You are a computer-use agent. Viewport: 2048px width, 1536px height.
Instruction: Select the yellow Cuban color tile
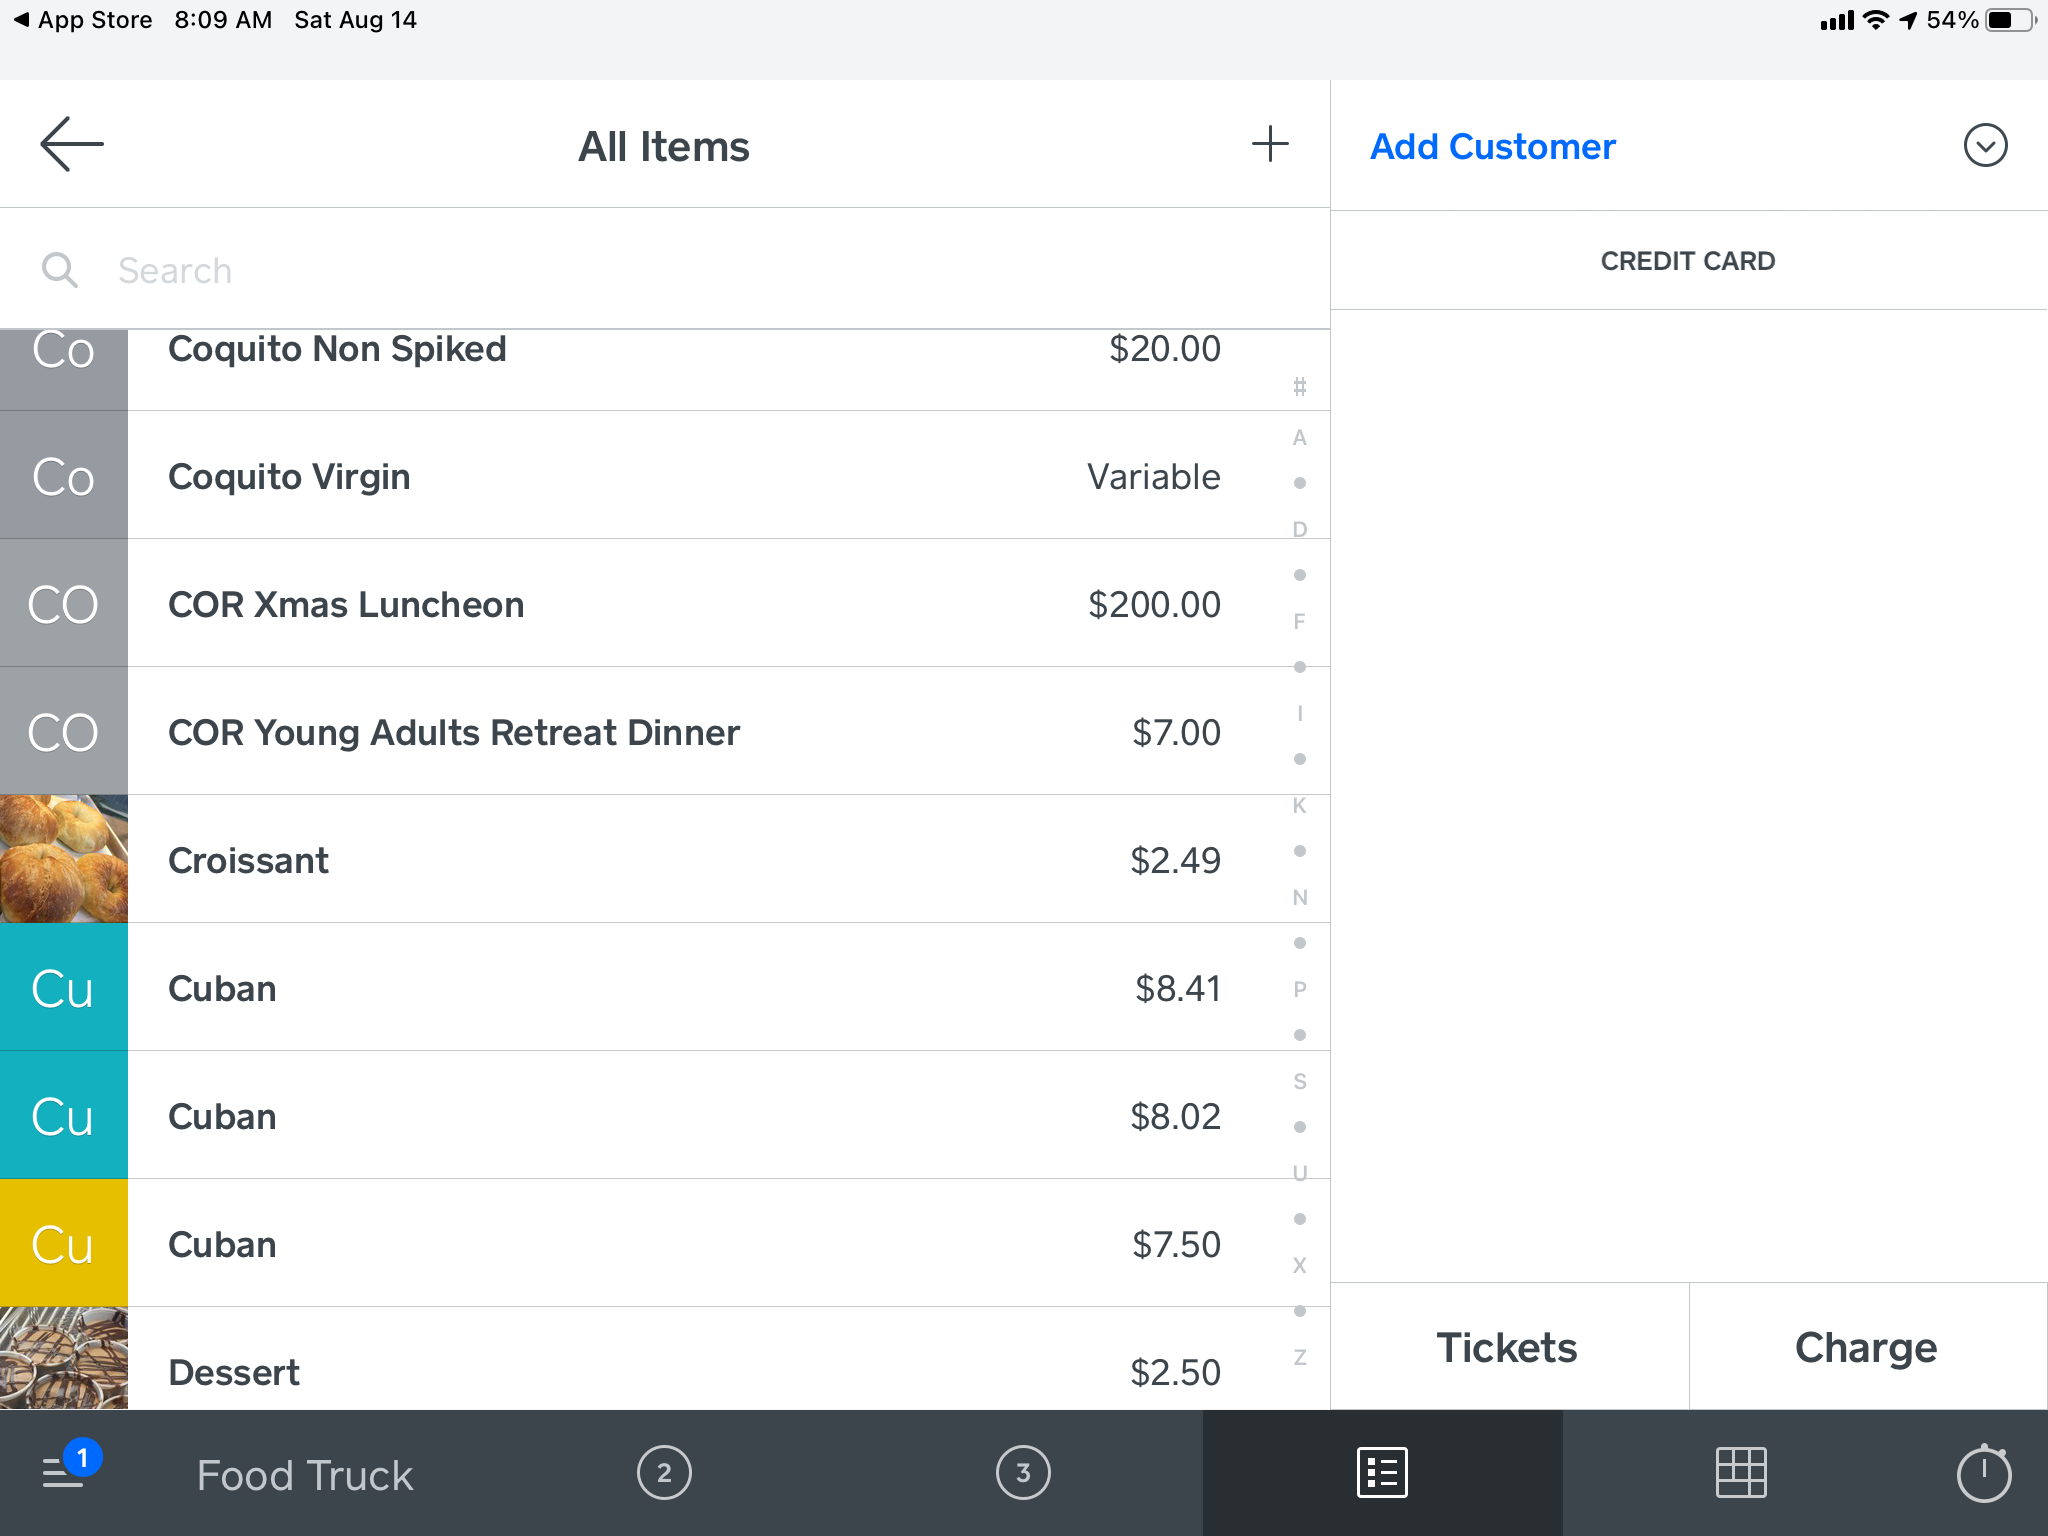point(64,1243)
